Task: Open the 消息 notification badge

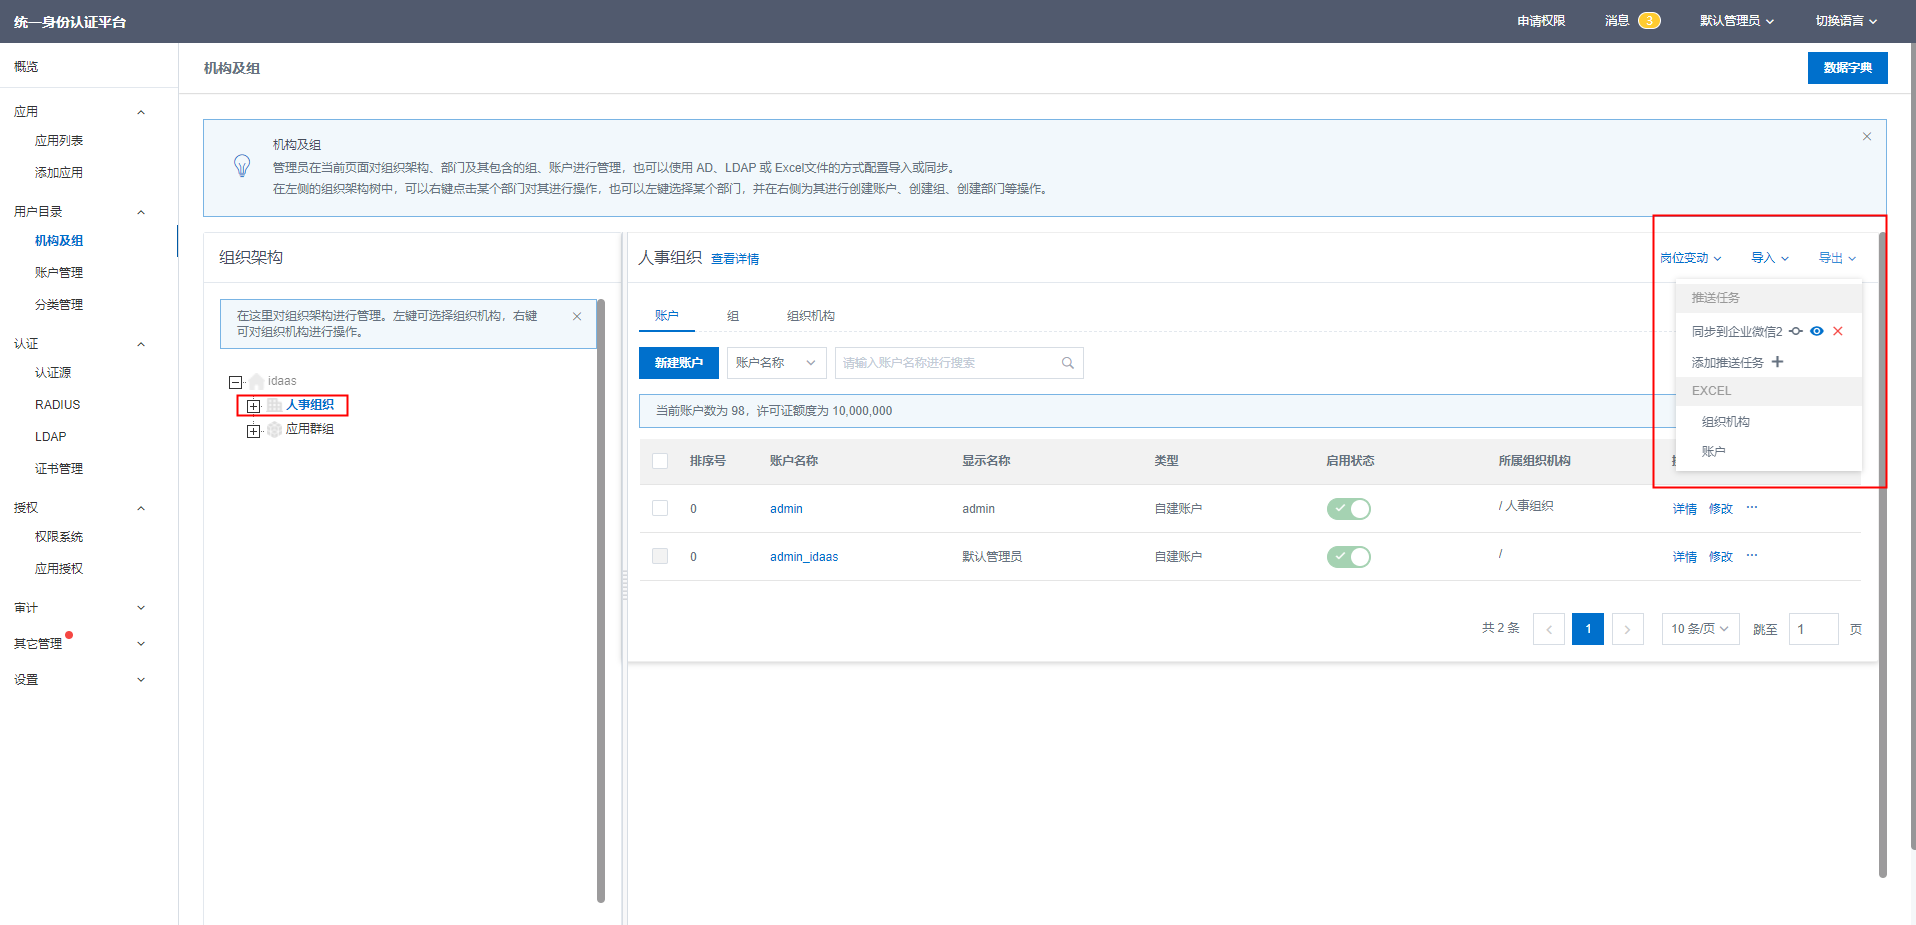Action: pos(1648,21)
